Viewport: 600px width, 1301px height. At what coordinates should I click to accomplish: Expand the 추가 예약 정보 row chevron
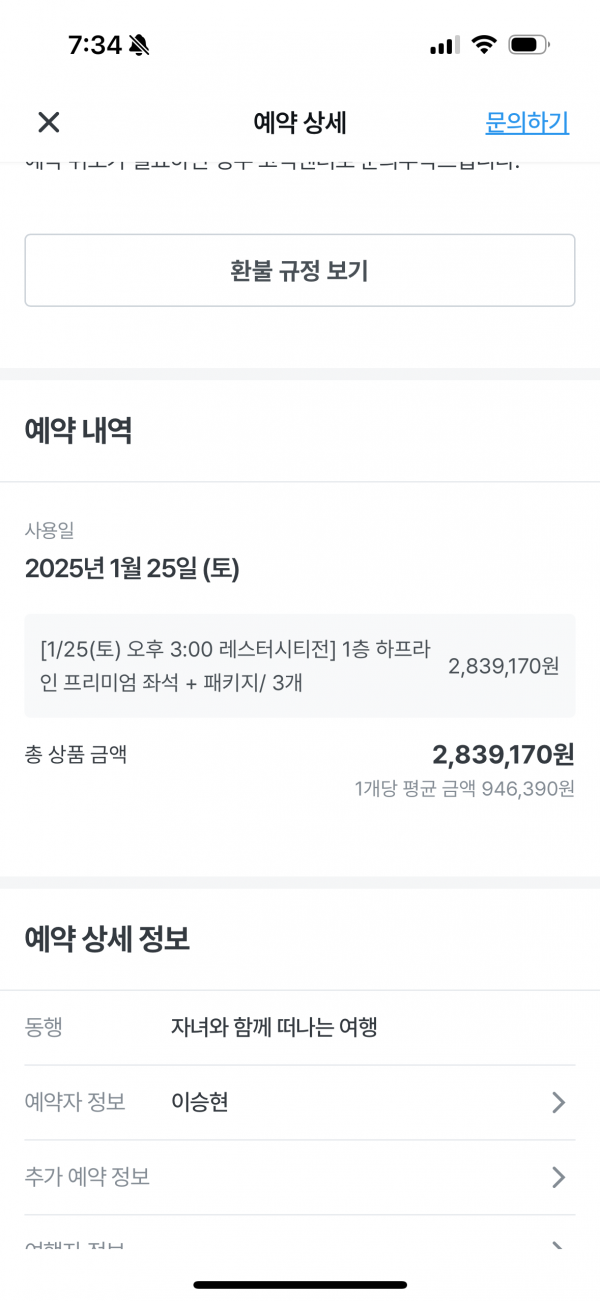click(558, 1177)
